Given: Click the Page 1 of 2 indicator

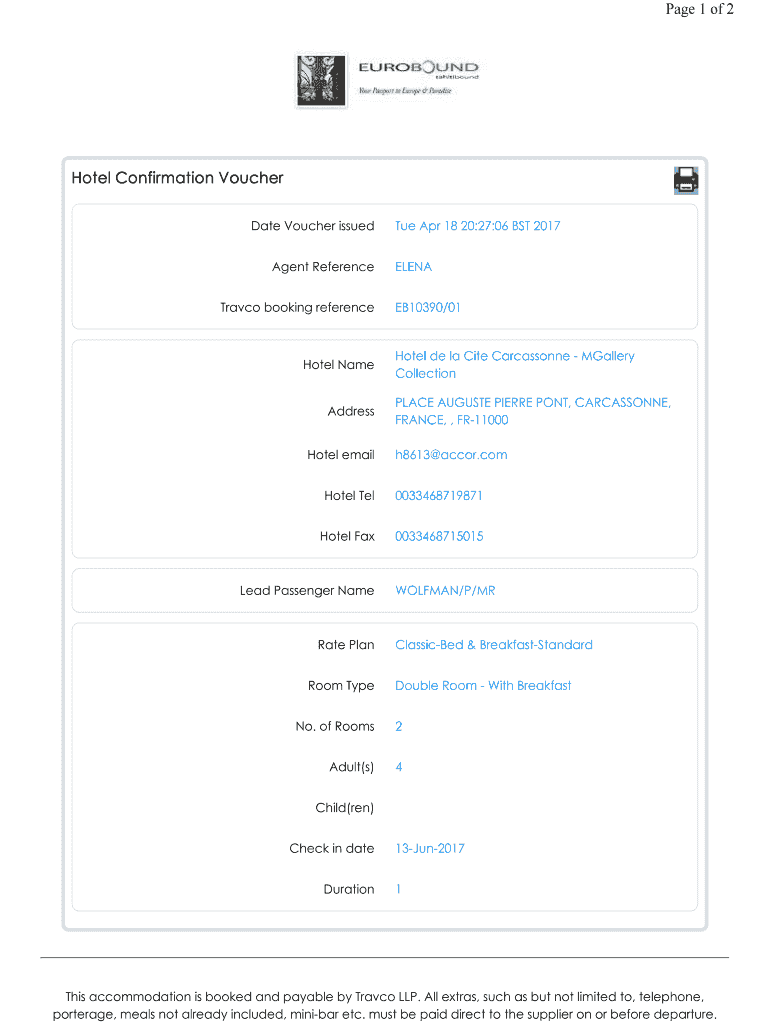Looking at the screenshot, I should (700, 10).
